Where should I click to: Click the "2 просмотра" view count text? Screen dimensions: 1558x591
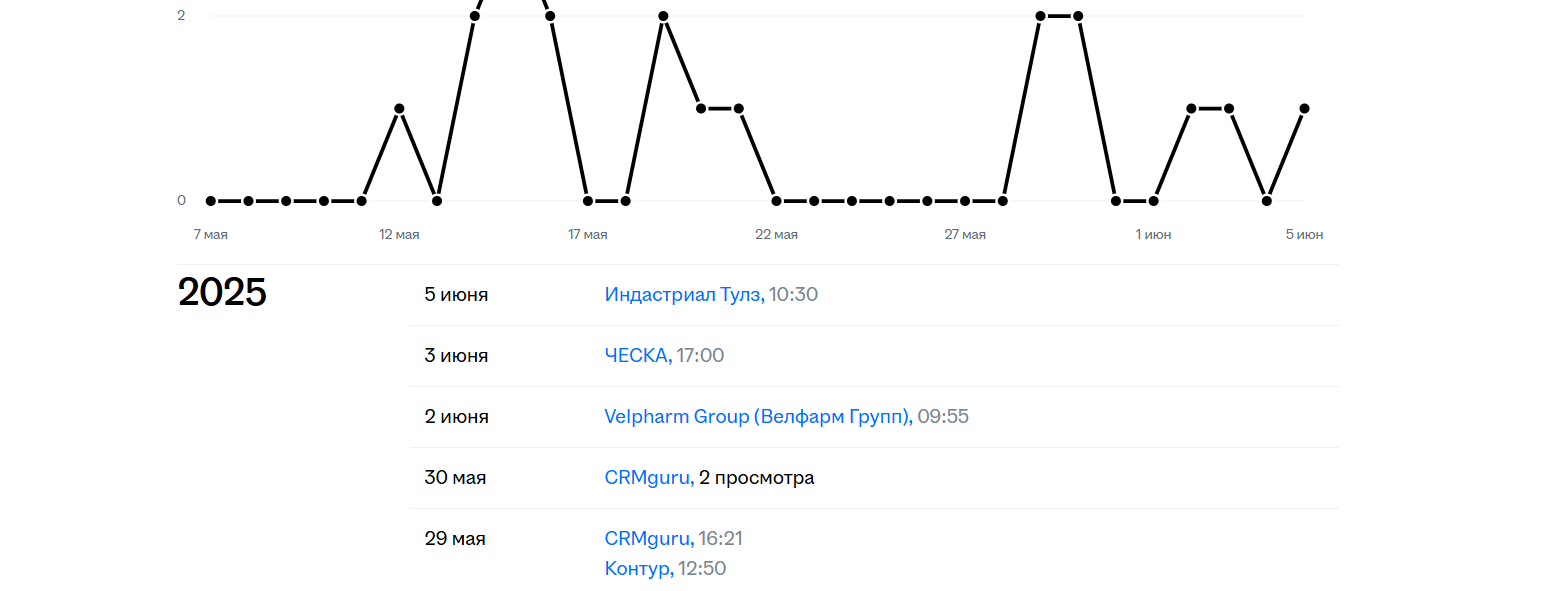click(x=757, y=478)
